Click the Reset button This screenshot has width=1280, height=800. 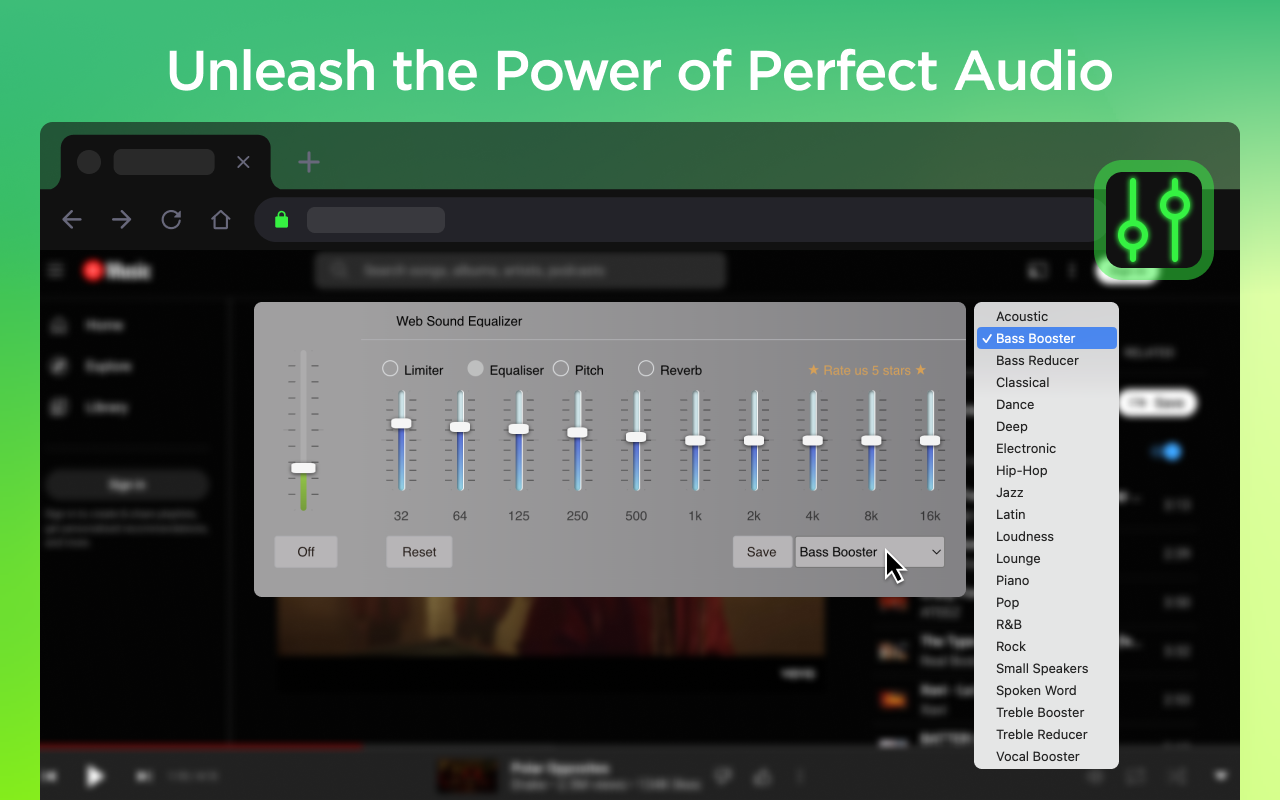coord(419,552)
